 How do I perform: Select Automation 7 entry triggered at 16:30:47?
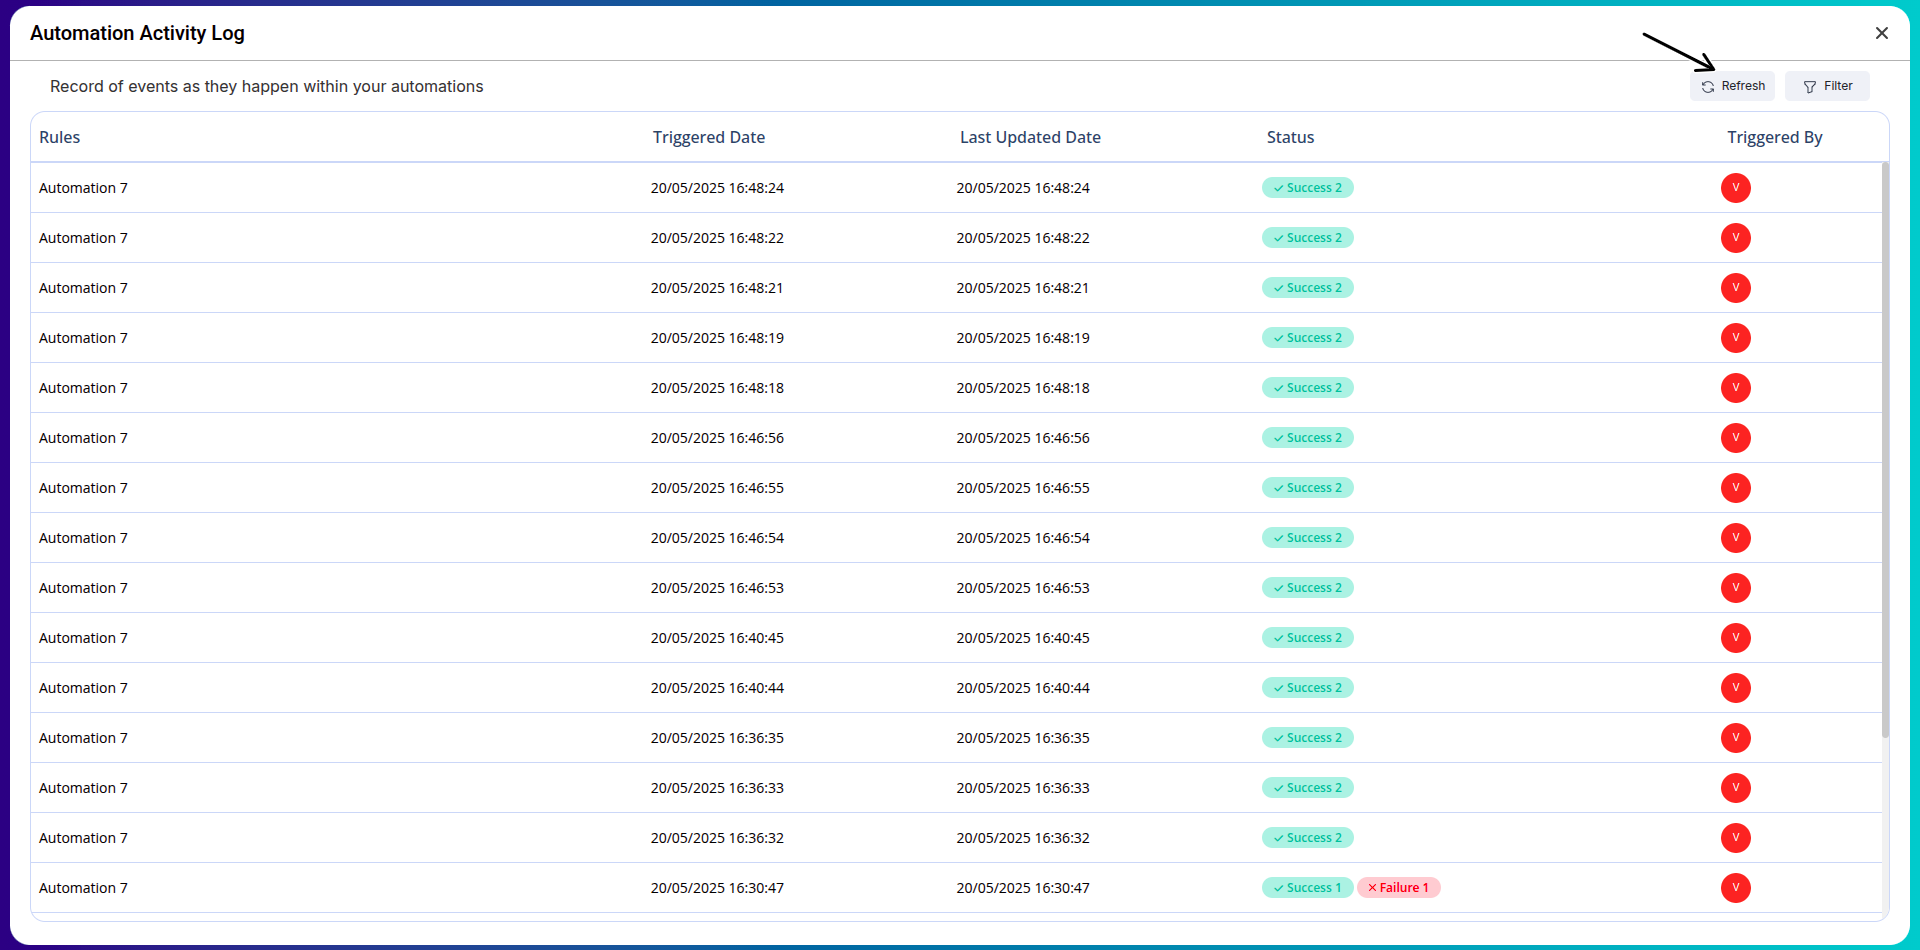coord(83,888)
